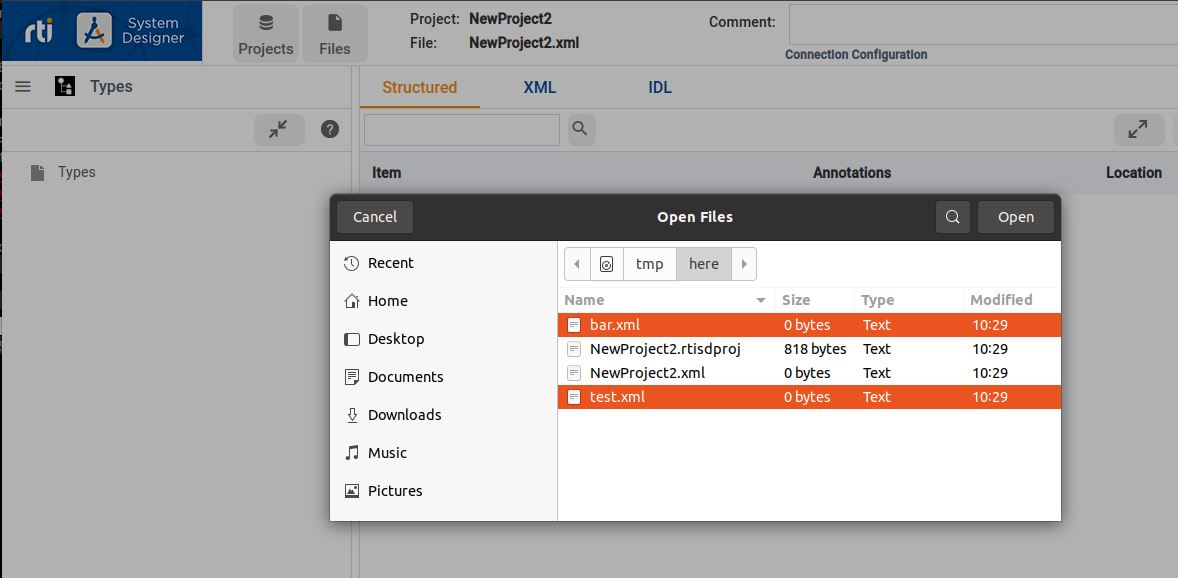Switch to the IDL tab
Viewport: 1178px width, 578px height.
point(660,87)
